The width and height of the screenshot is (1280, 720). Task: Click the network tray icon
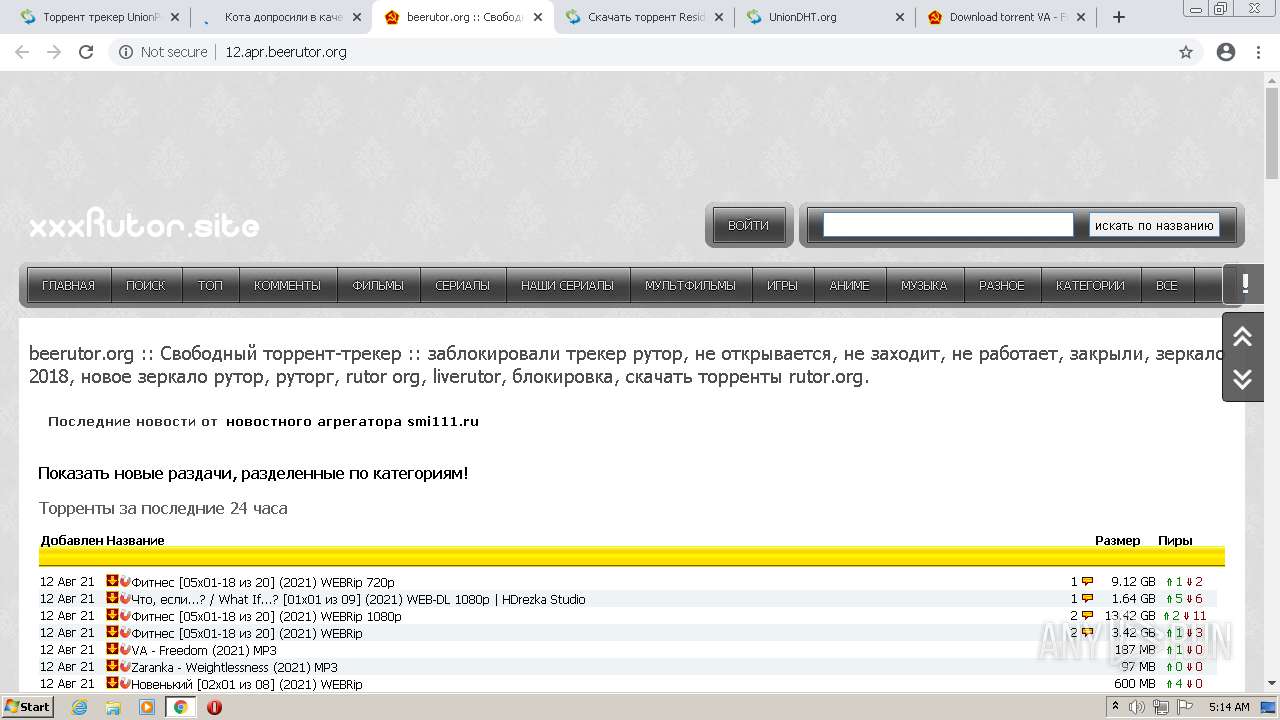(1161, 707)
